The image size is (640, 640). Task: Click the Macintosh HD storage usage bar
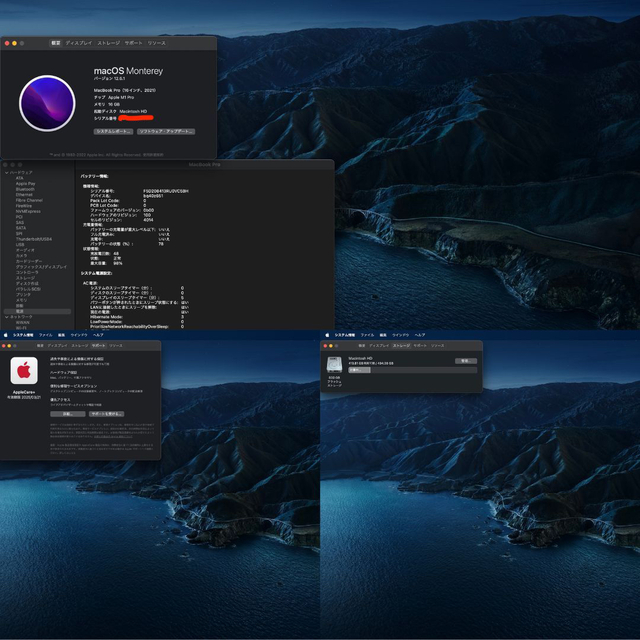412,370
